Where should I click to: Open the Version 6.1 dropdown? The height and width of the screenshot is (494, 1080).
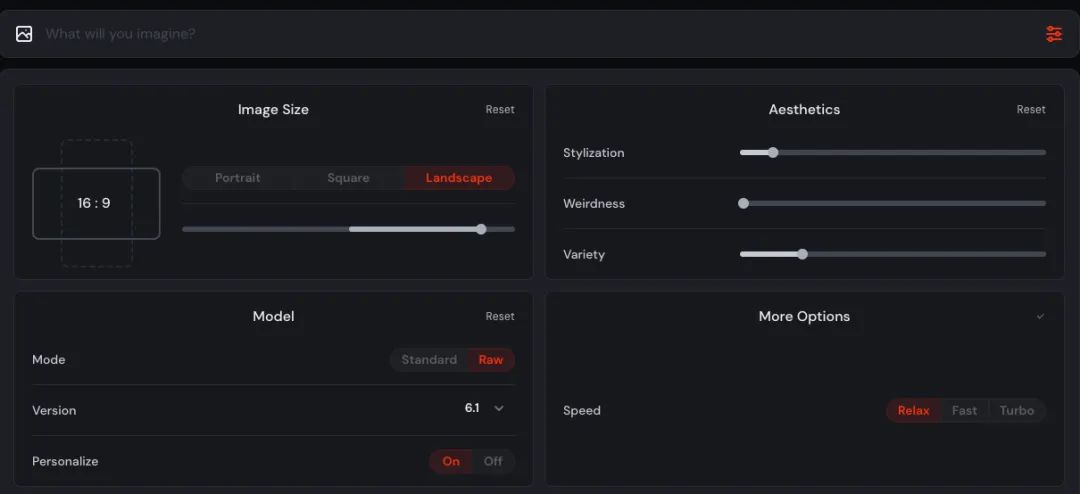485,408
